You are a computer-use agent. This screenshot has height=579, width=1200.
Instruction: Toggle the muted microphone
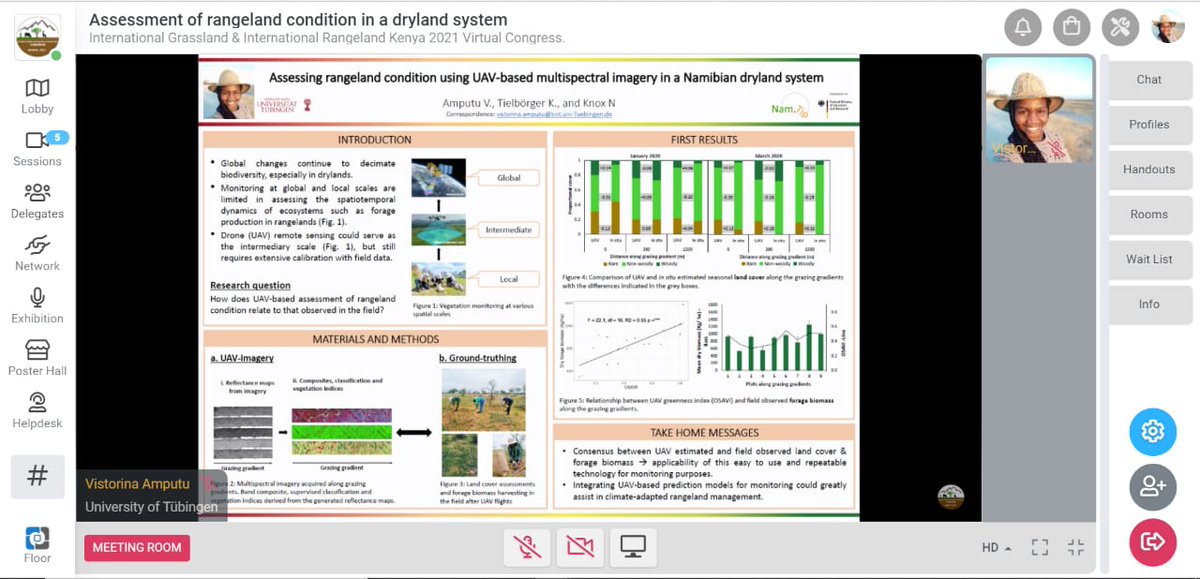pos(528,546)
